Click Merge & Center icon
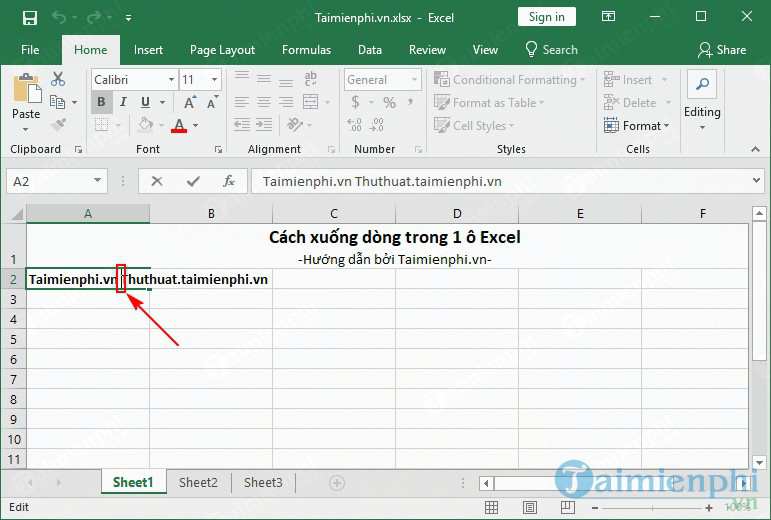This screenshot has height=520, width=771. point(311,102)
